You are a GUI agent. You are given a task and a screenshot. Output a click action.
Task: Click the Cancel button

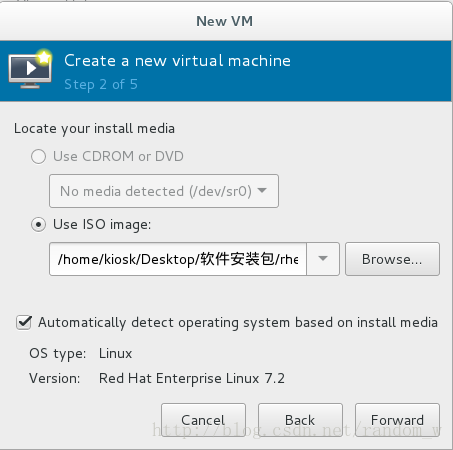point(203,420)
